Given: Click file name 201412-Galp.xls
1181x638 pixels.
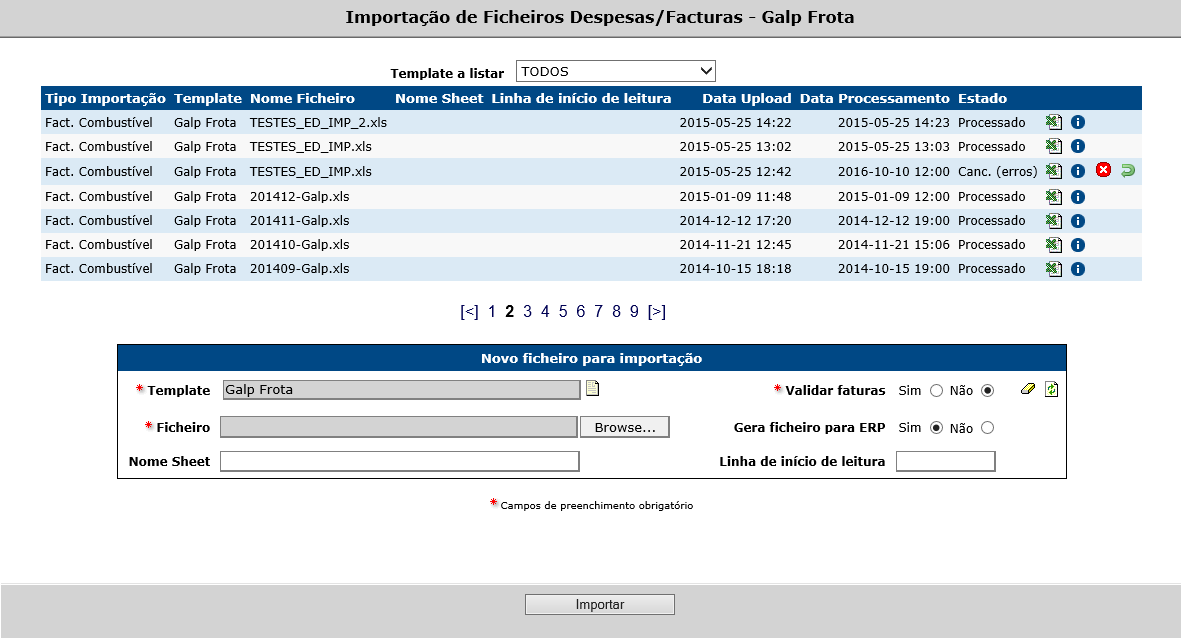Looking at the screenshot, I should coord(300,197).
